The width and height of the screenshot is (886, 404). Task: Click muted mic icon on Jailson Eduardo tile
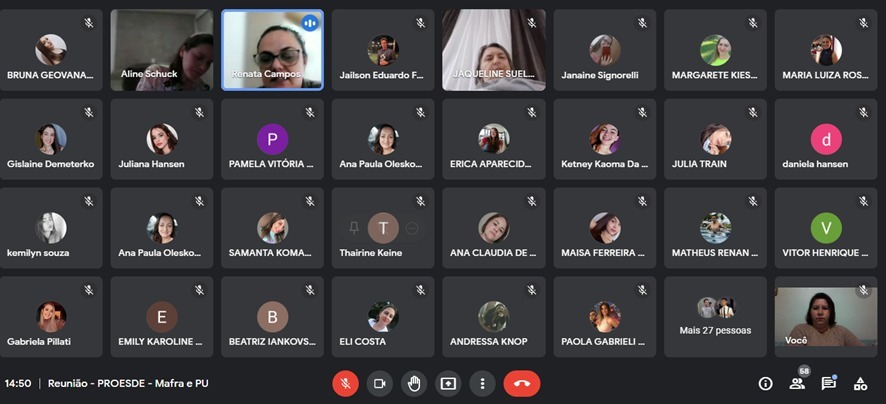[x=420, y=23]
